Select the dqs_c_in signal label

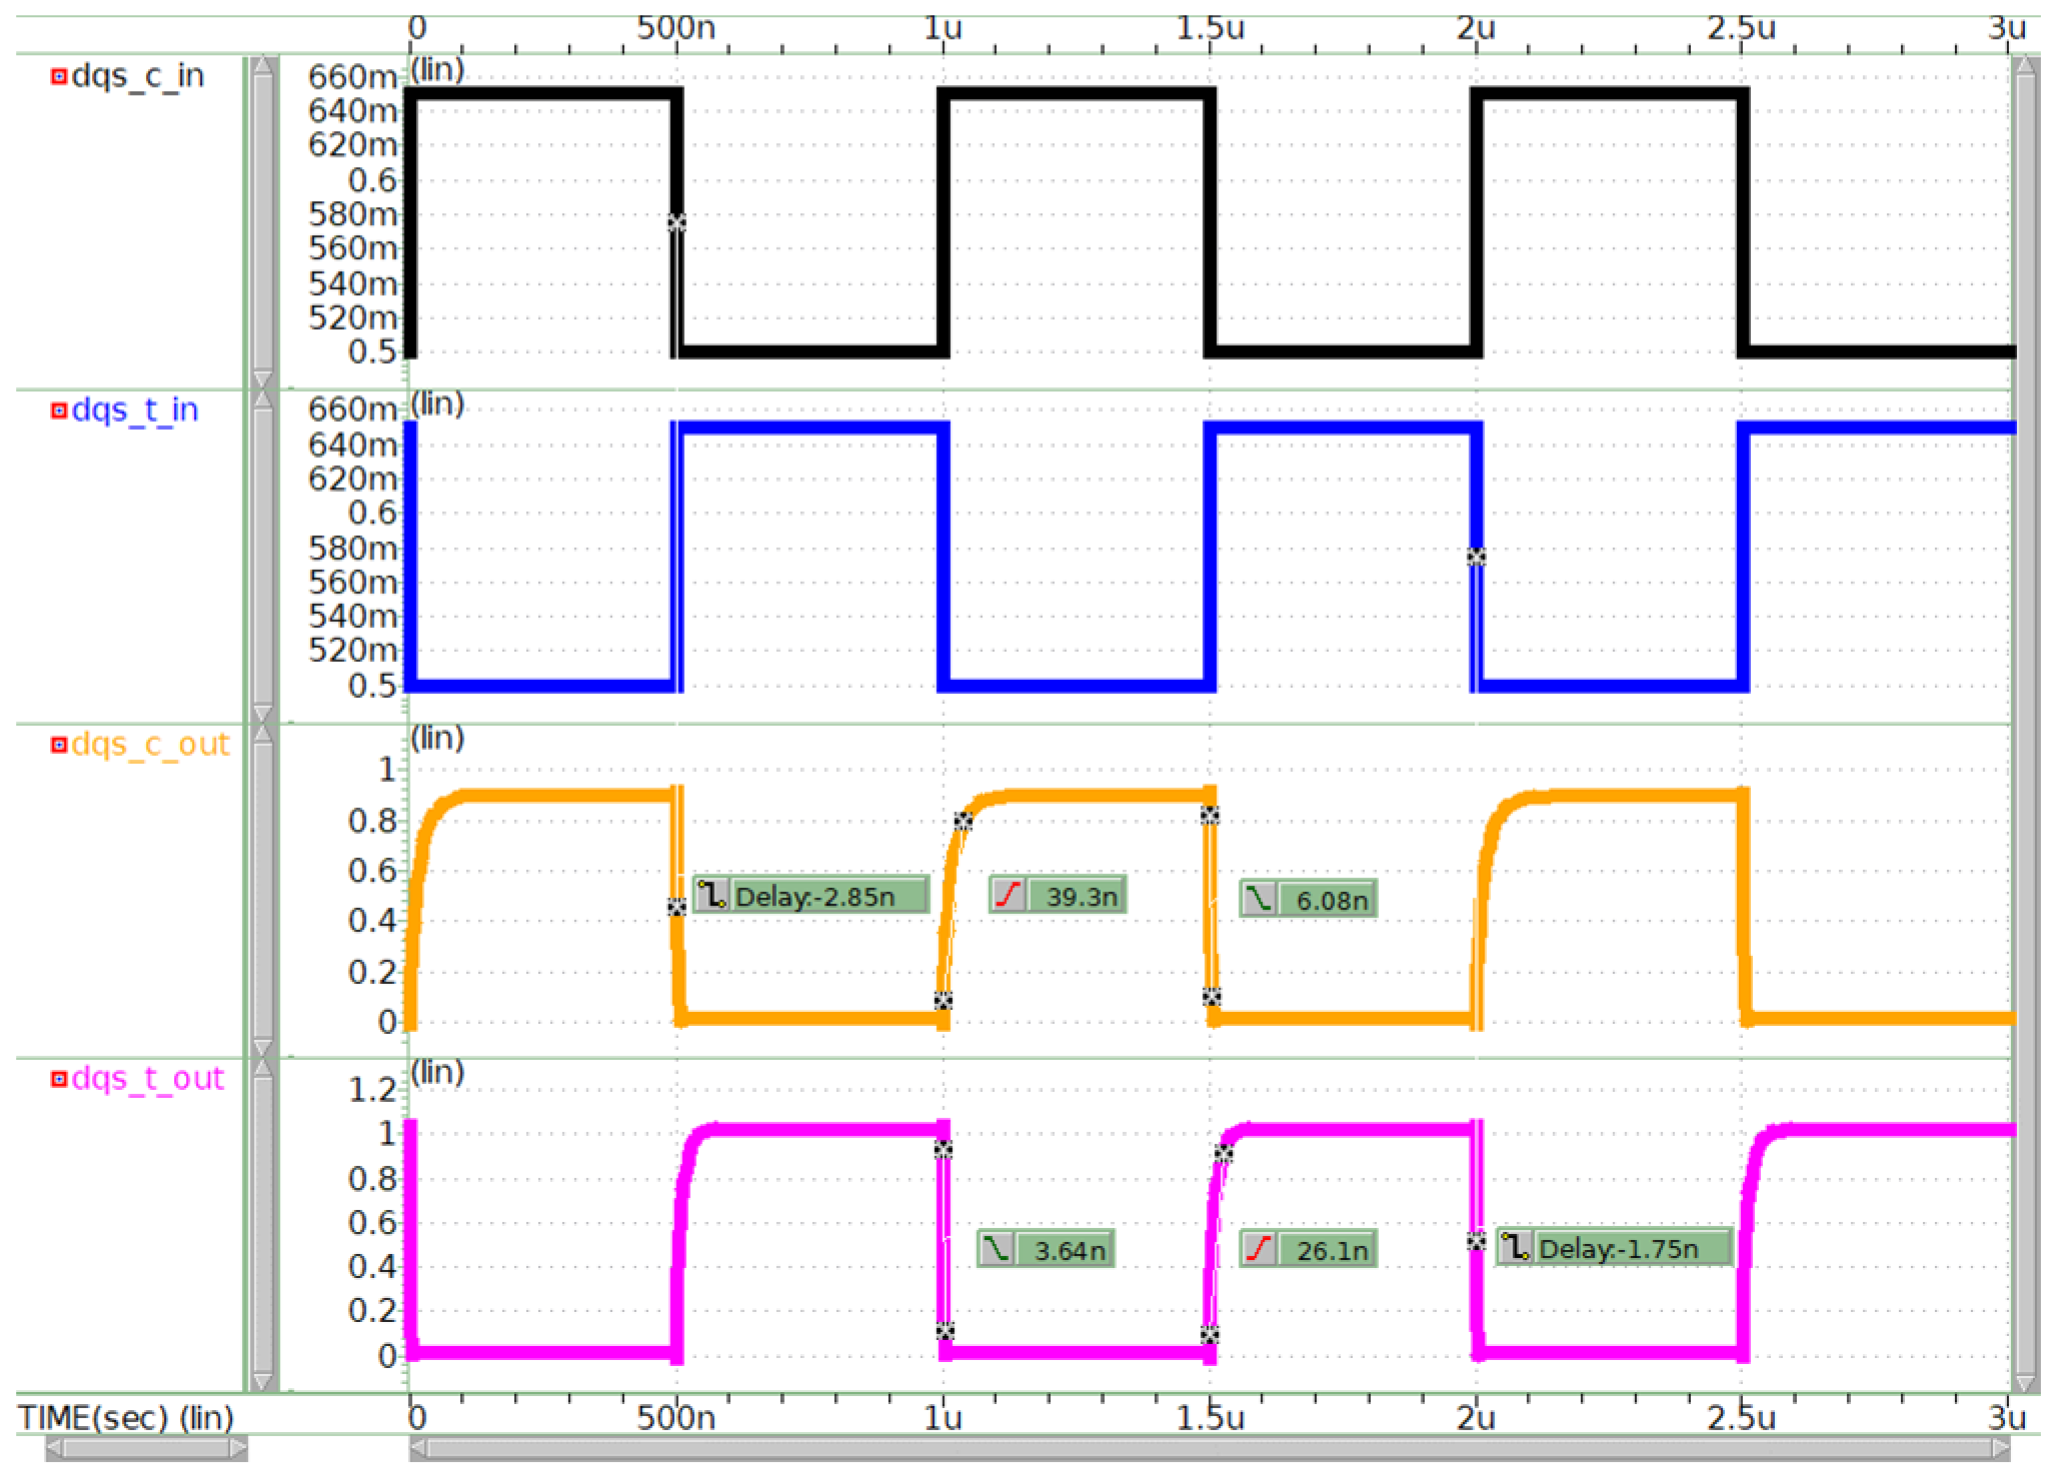click(138, 76)
